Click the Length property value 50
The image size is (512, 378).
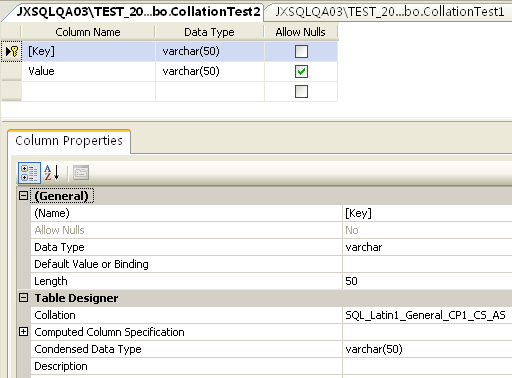[427, 281]
